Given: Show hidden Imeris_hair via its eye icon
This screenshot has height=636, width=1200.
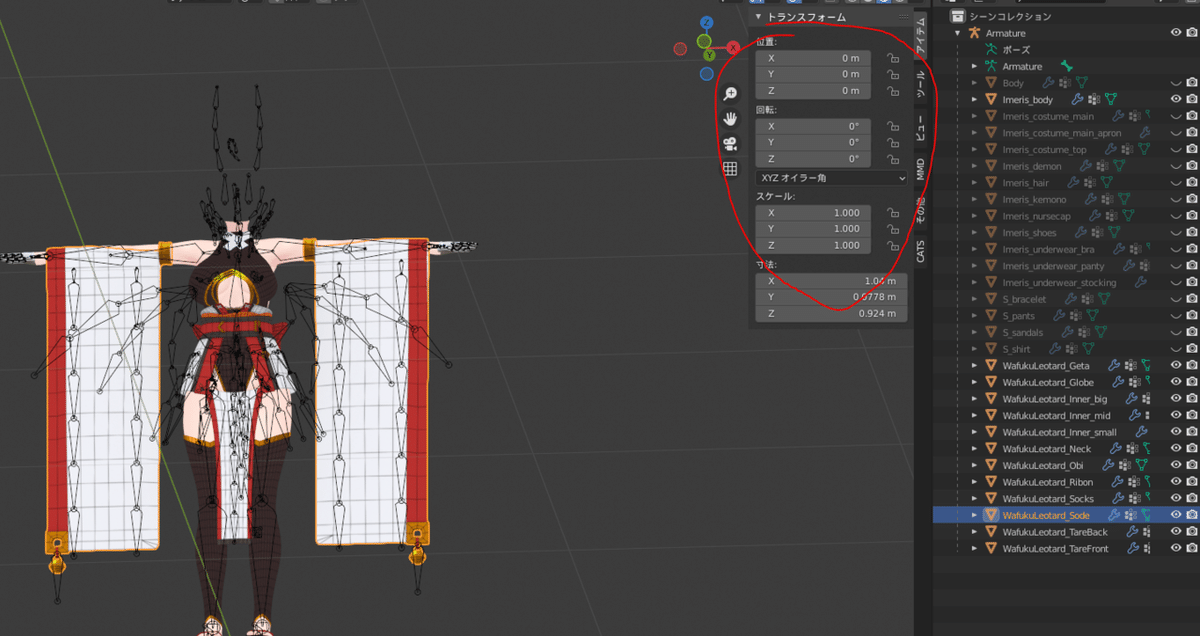Looking at the screenshot, I should click(x=1176, y=183).
